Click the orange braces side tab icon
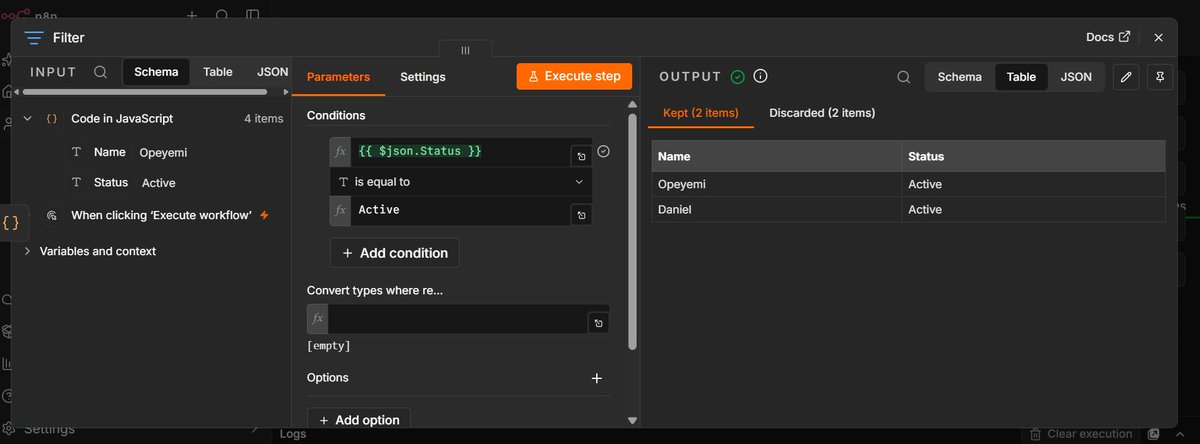1200x444 pixels. tap(11, 223)
